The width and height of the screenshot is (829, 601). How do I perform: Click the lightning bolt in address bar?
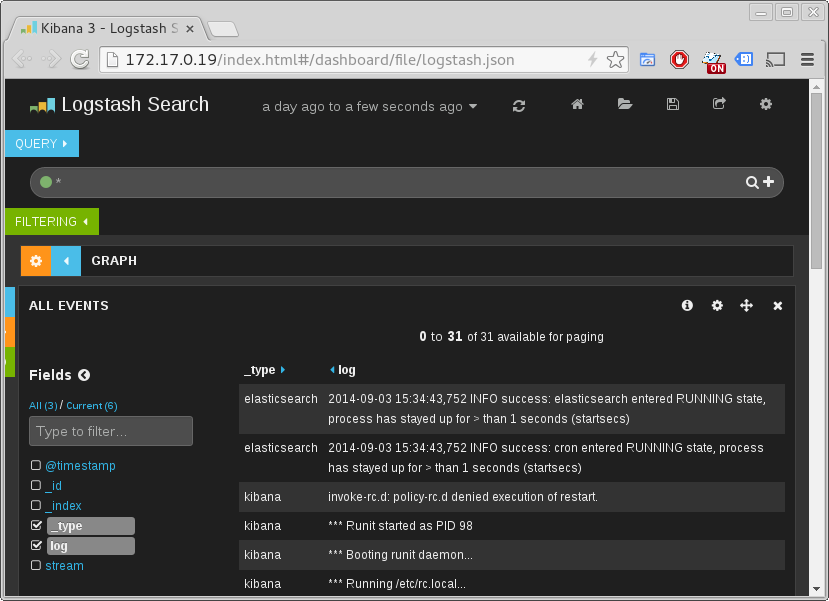pos(593,59)
